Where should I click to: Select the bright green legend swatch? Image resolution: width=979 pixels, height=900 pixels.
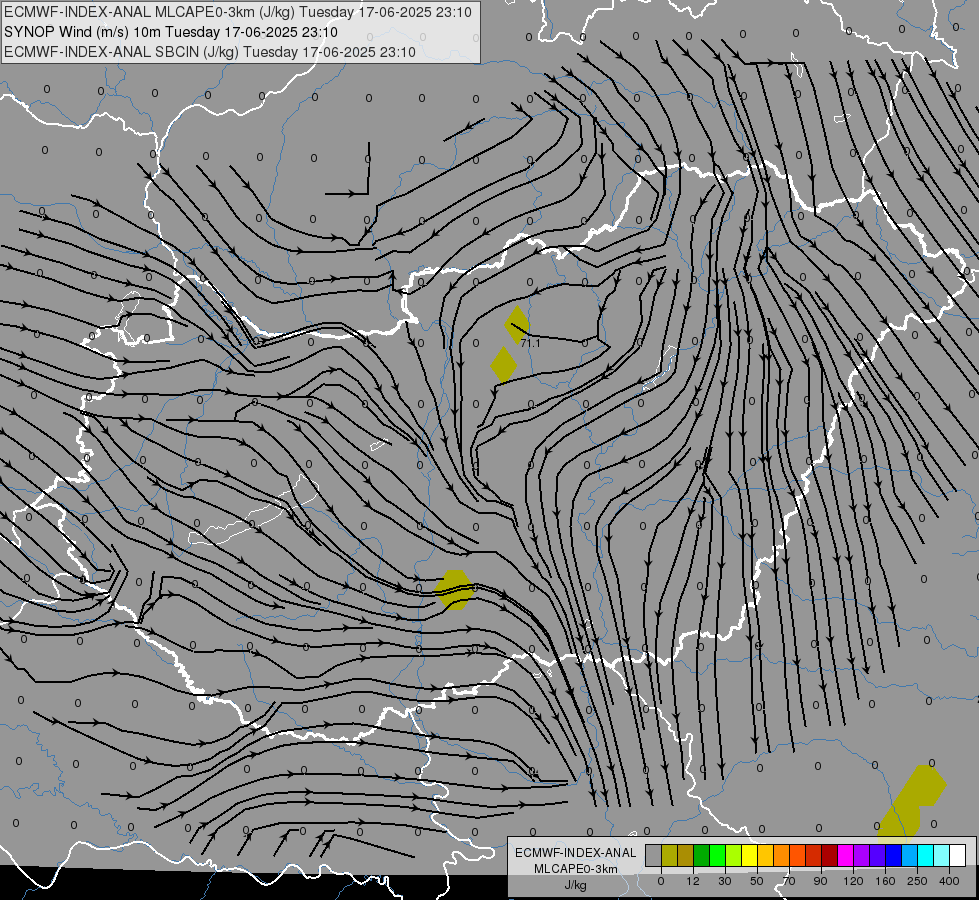[718, 856]
